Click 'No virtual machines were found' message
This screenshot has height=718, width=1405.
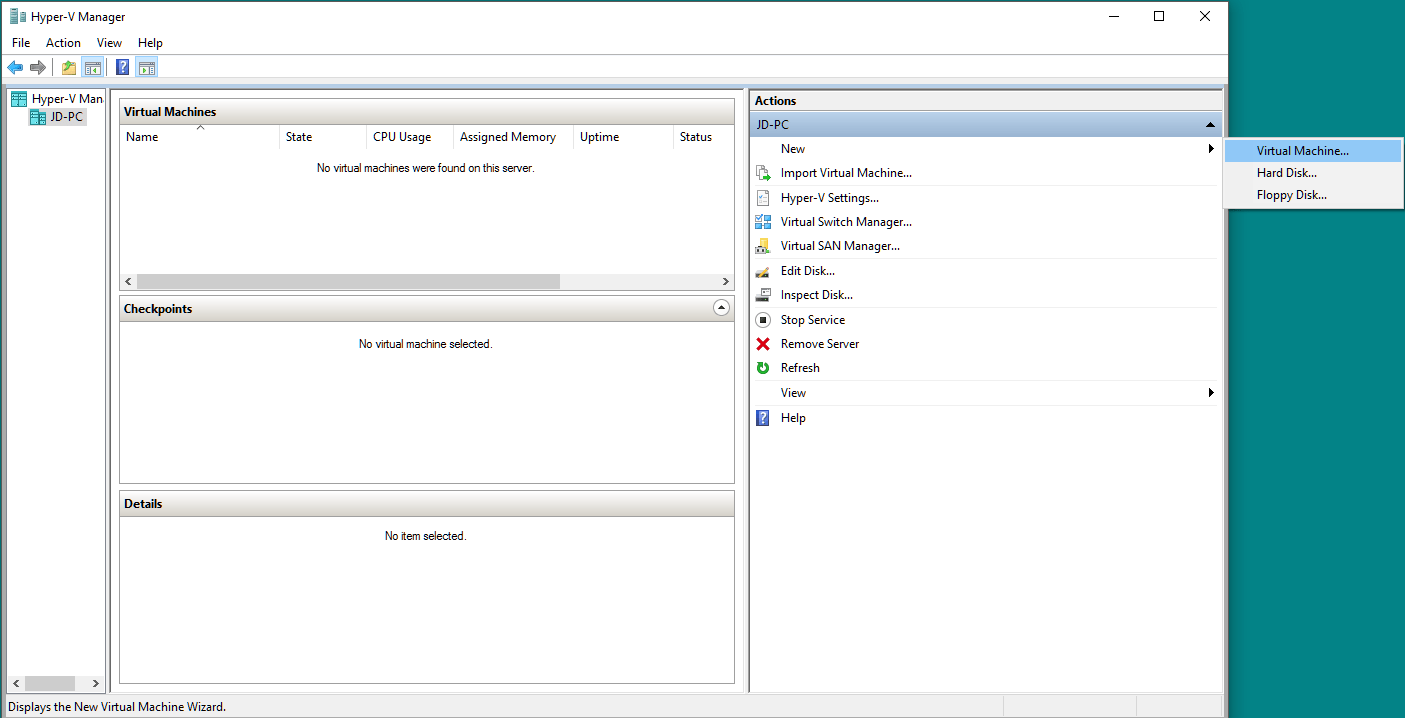[x=426, y=168]
